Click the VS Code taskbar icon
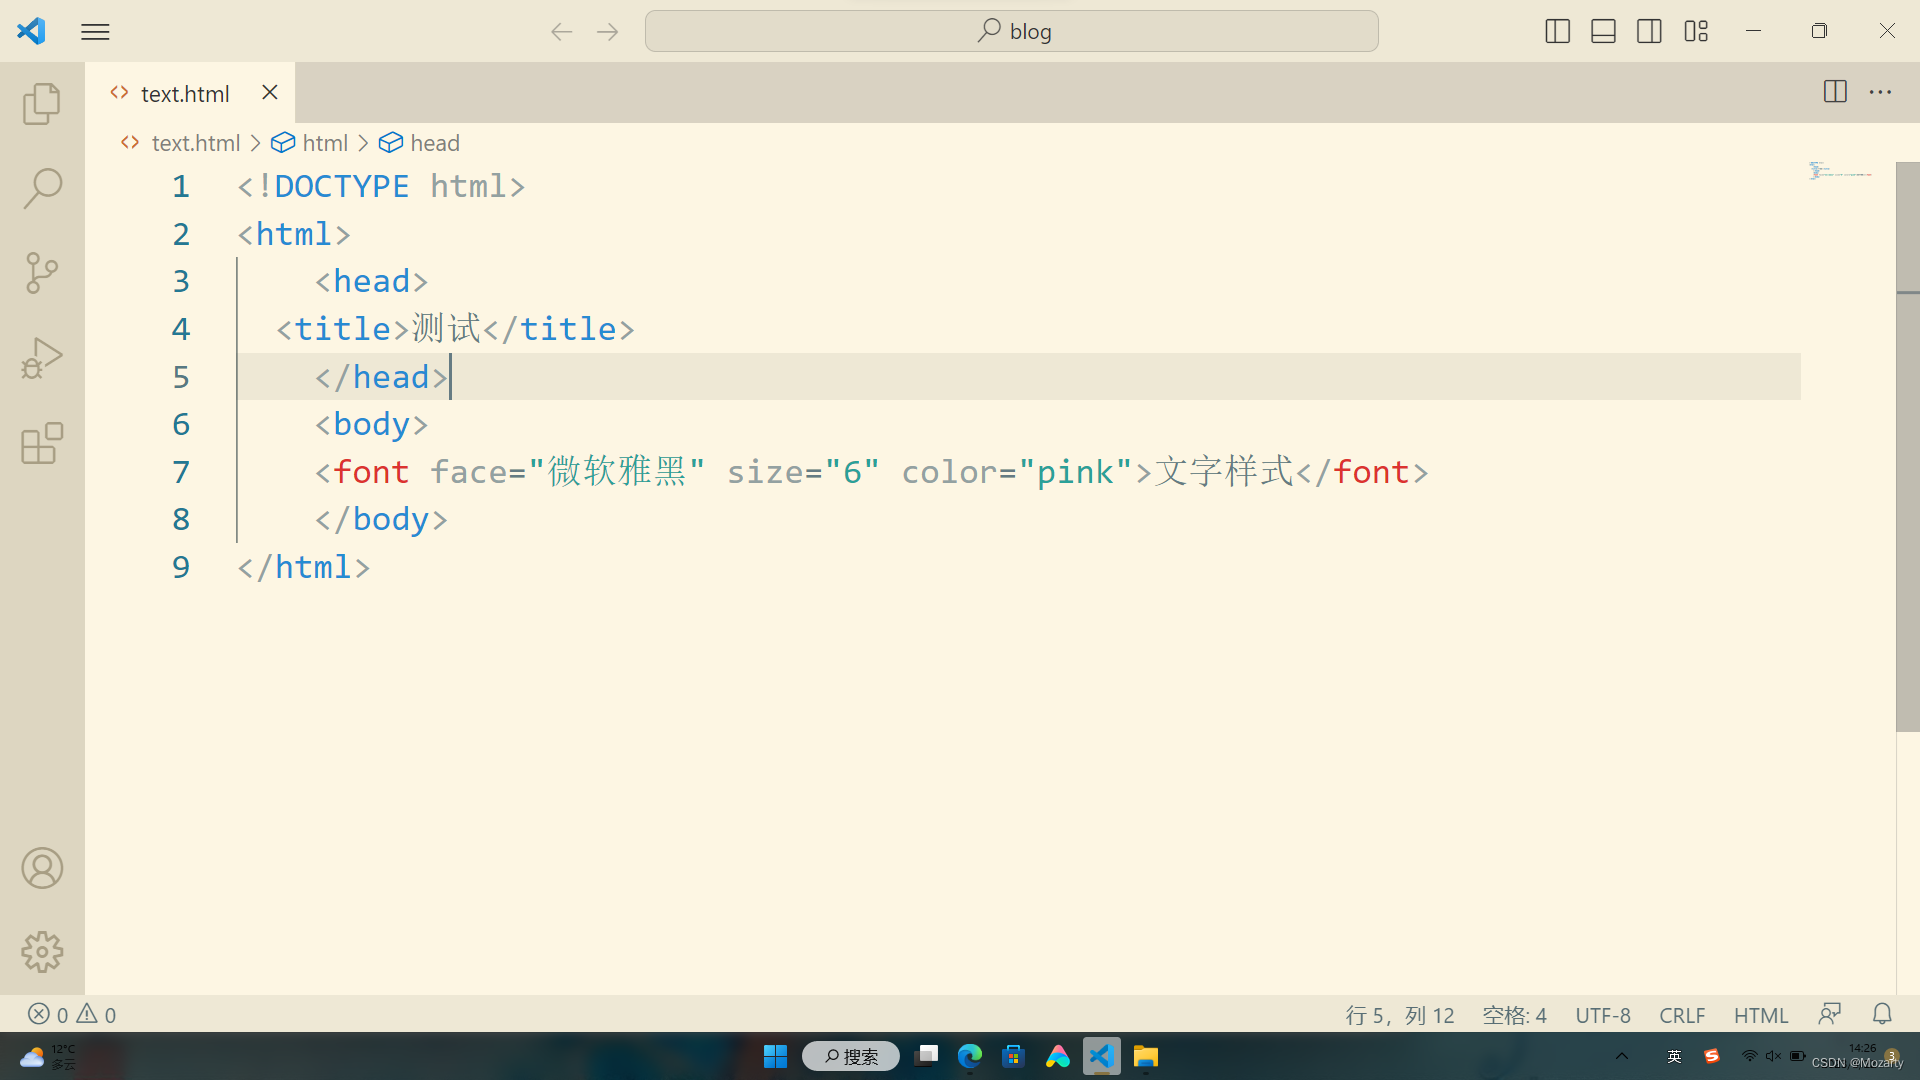Image resolution: width=1920 pixels, height=1080 pixels. click(x=1101, y=1056)
